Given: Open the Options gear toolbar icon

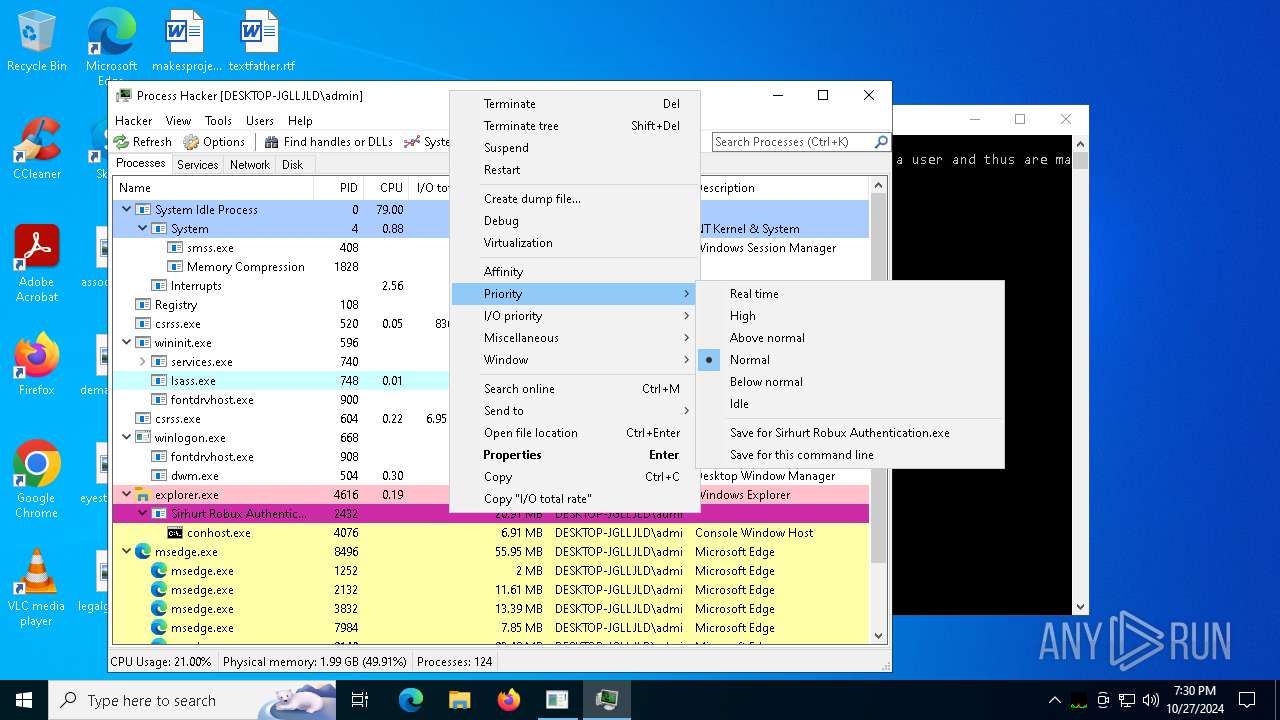Looking at the screenshot, I should click(x=191, y=142).
